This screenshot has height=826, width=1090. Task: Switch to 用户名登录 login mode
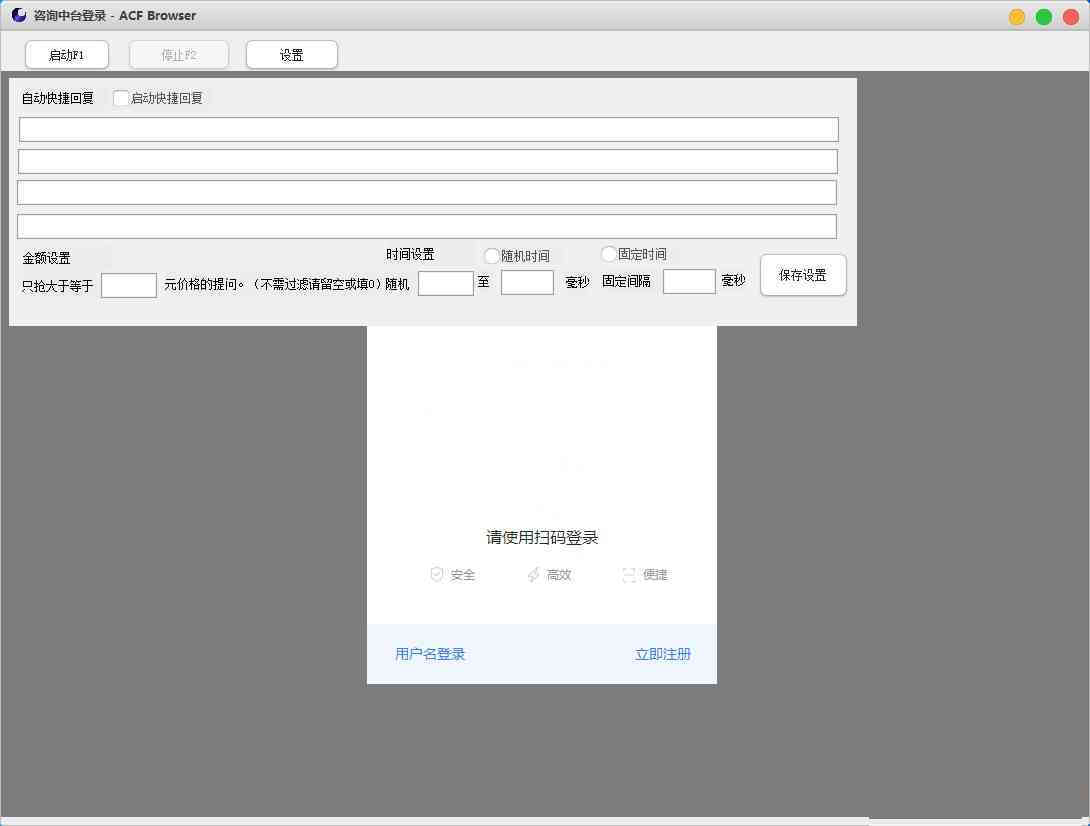(x=429, y=653)
